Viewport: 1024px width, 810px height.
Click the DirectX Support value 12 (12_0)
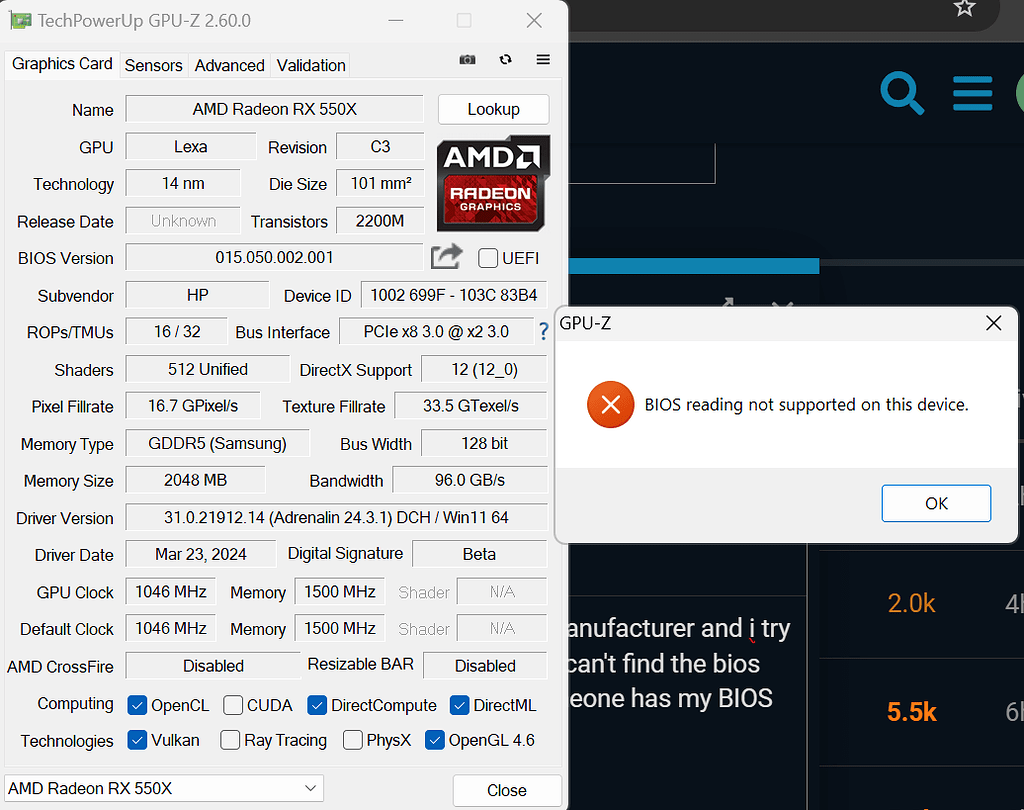click(x=485, y=369)
